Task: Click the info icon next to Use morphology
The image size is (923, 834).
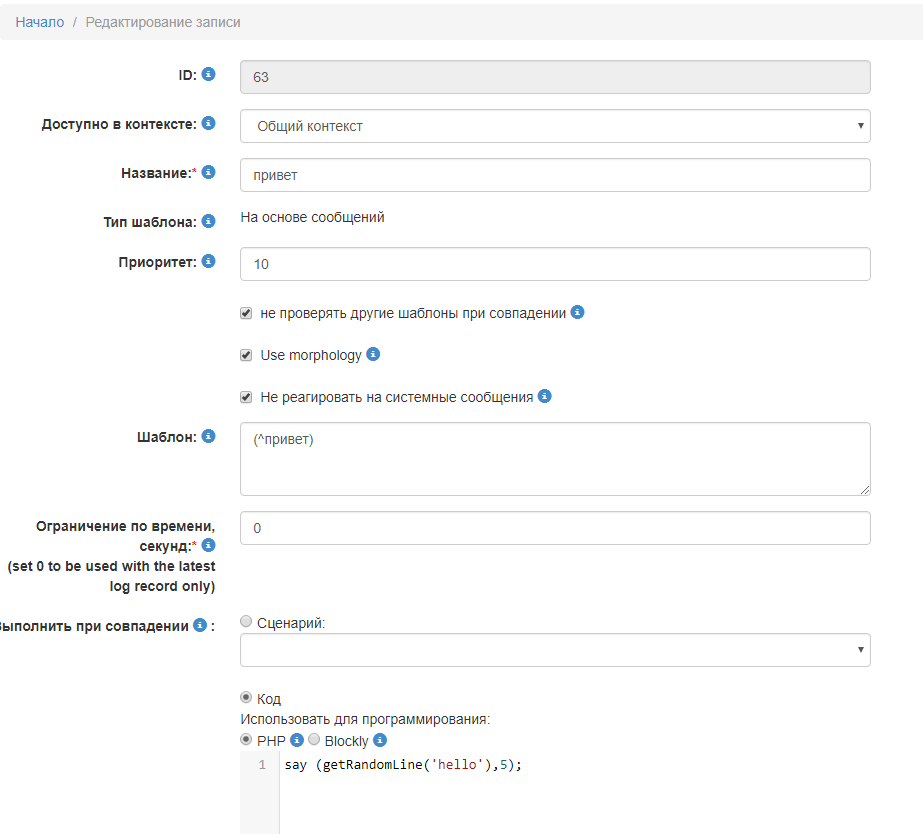Action: 372,354
